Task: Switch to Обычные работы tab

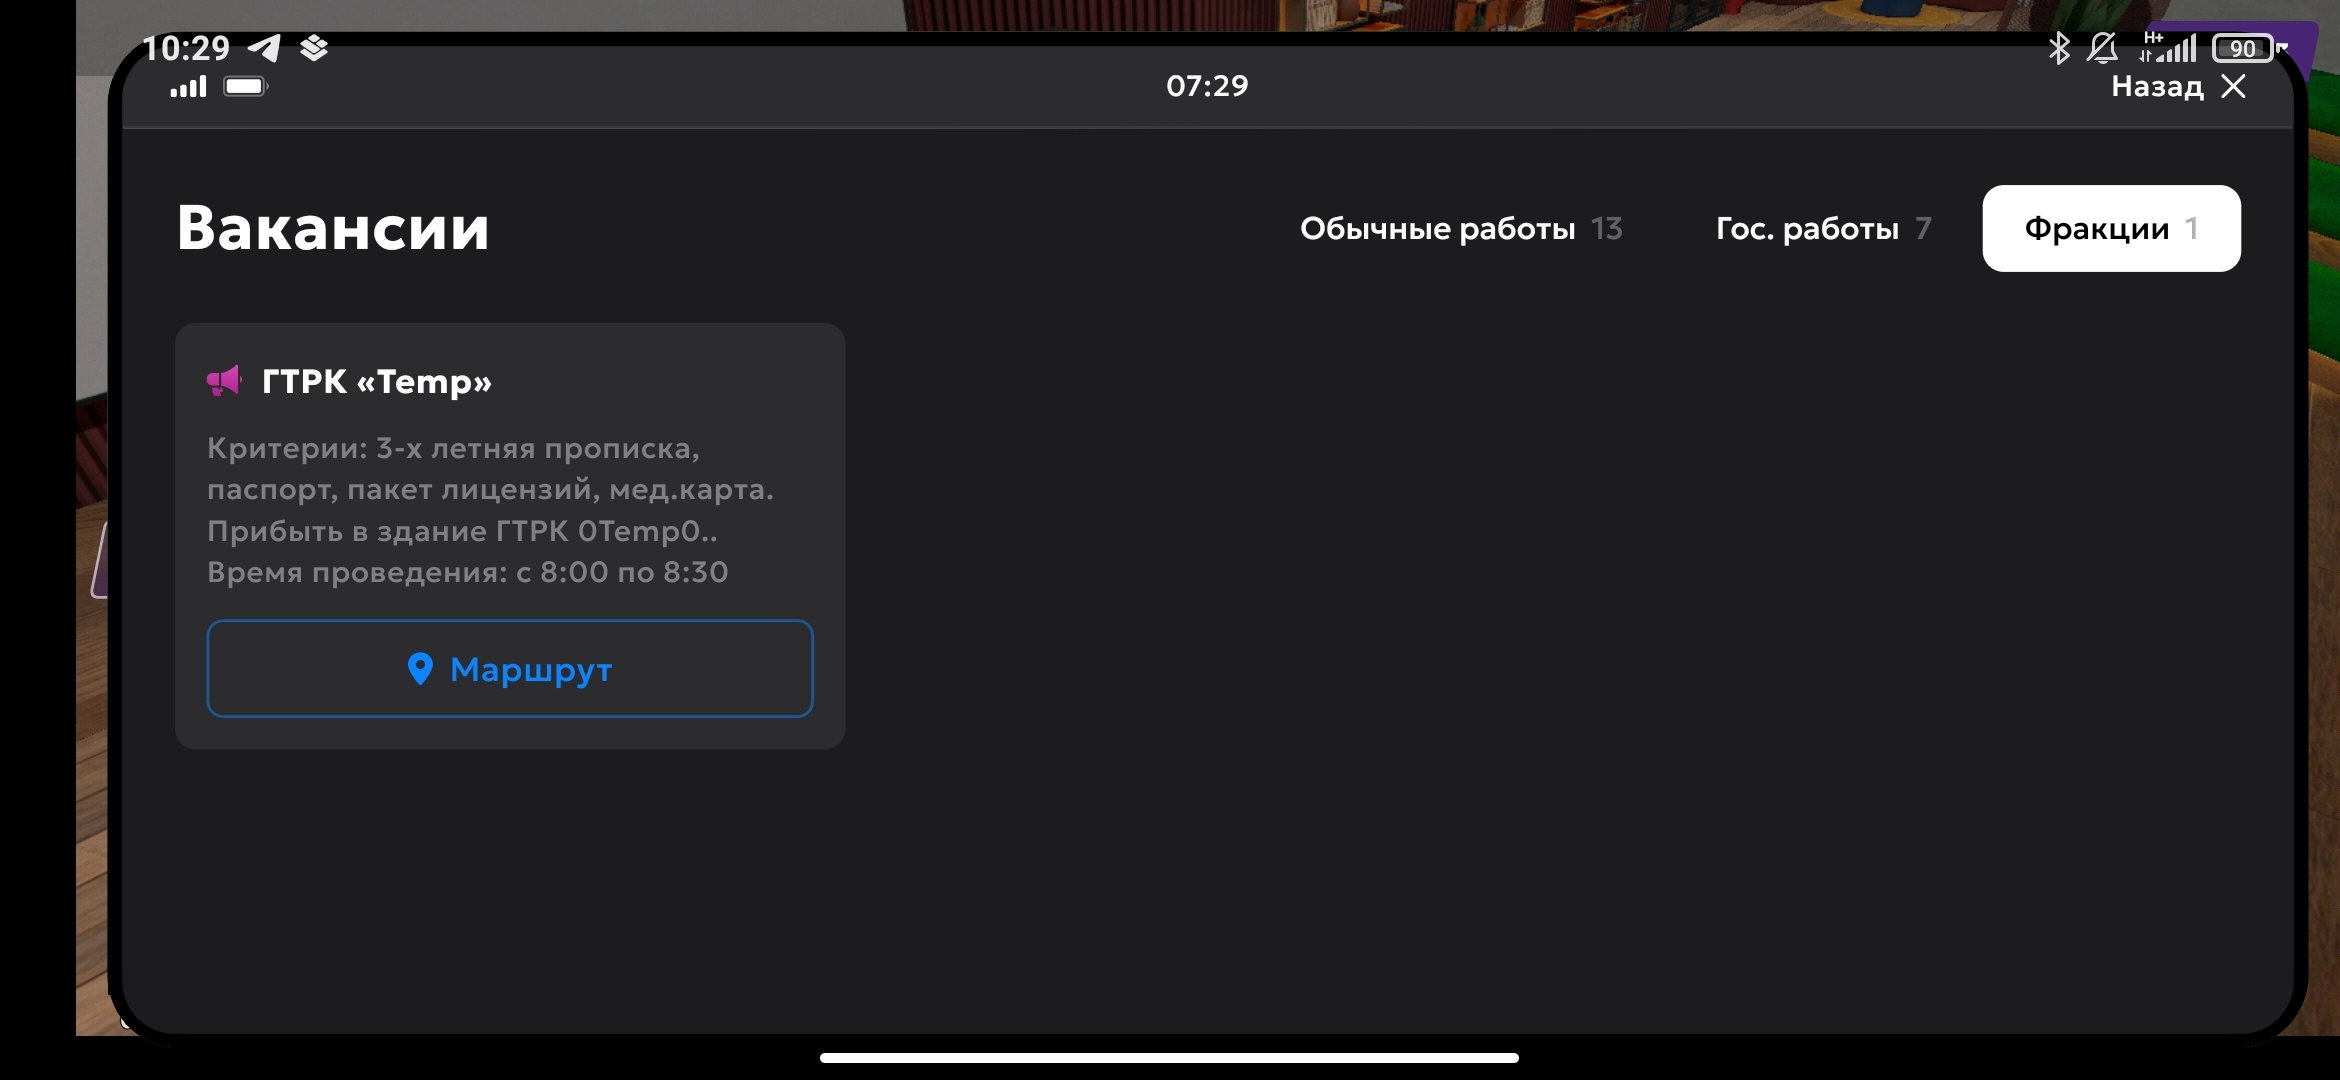Action: pos(1461,229)
